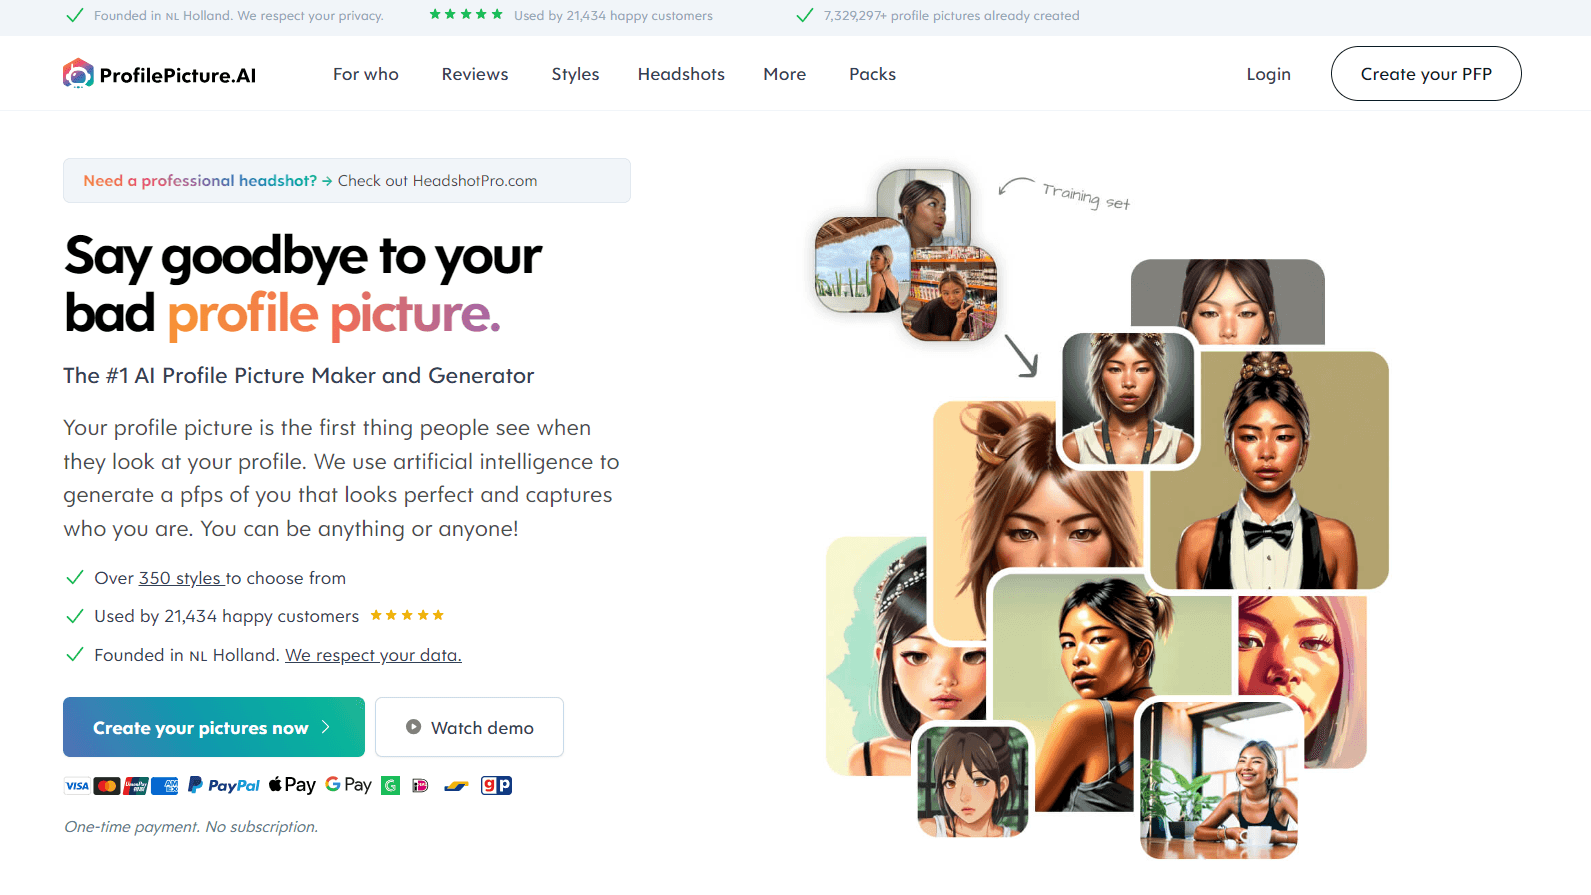Open the training photo of woman in store
The width and height of the screenshot is (1591, 895).
948,293
